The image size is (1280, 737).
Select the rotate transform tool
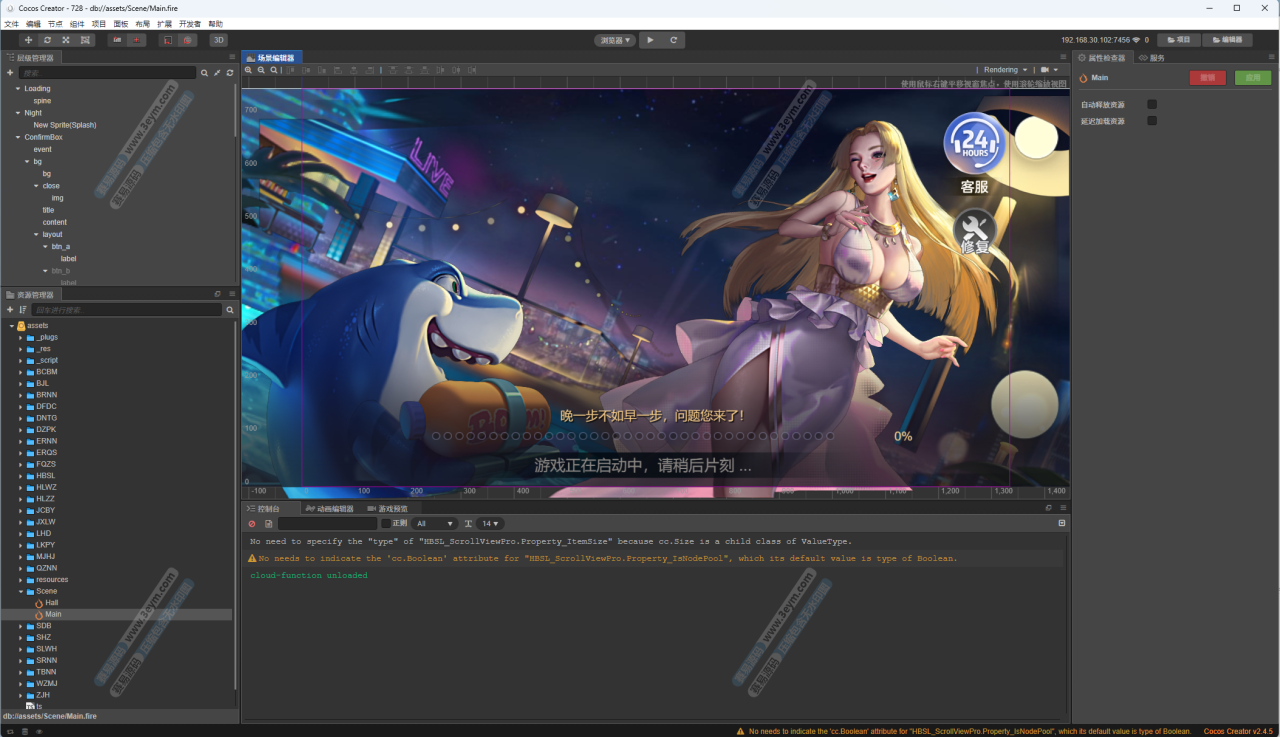tap(47, 40)
